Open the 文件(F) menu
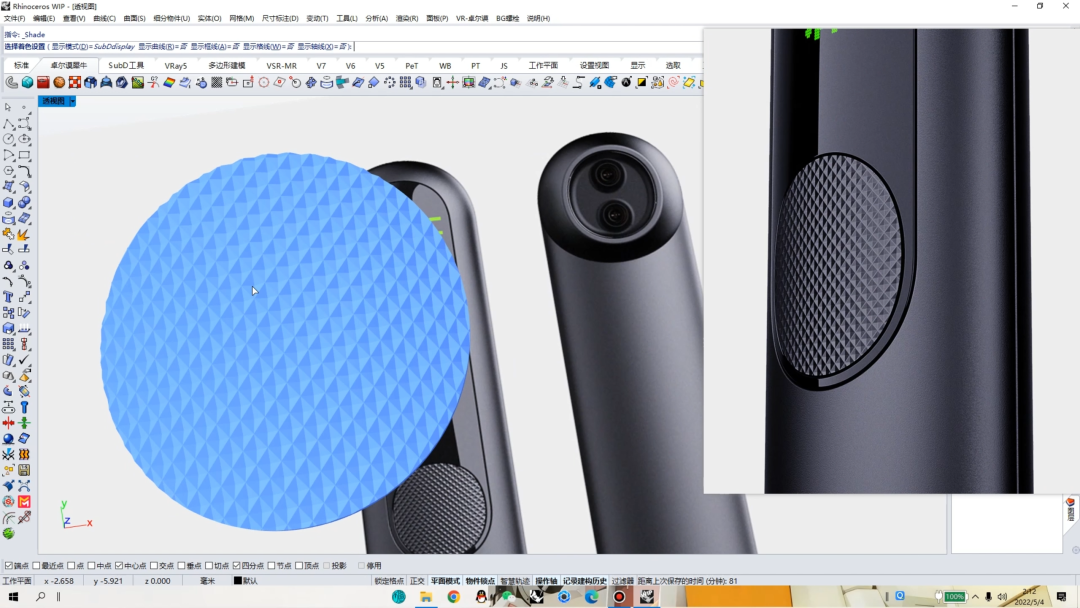Screen dimensions: 1080x608 pos(14,19)
